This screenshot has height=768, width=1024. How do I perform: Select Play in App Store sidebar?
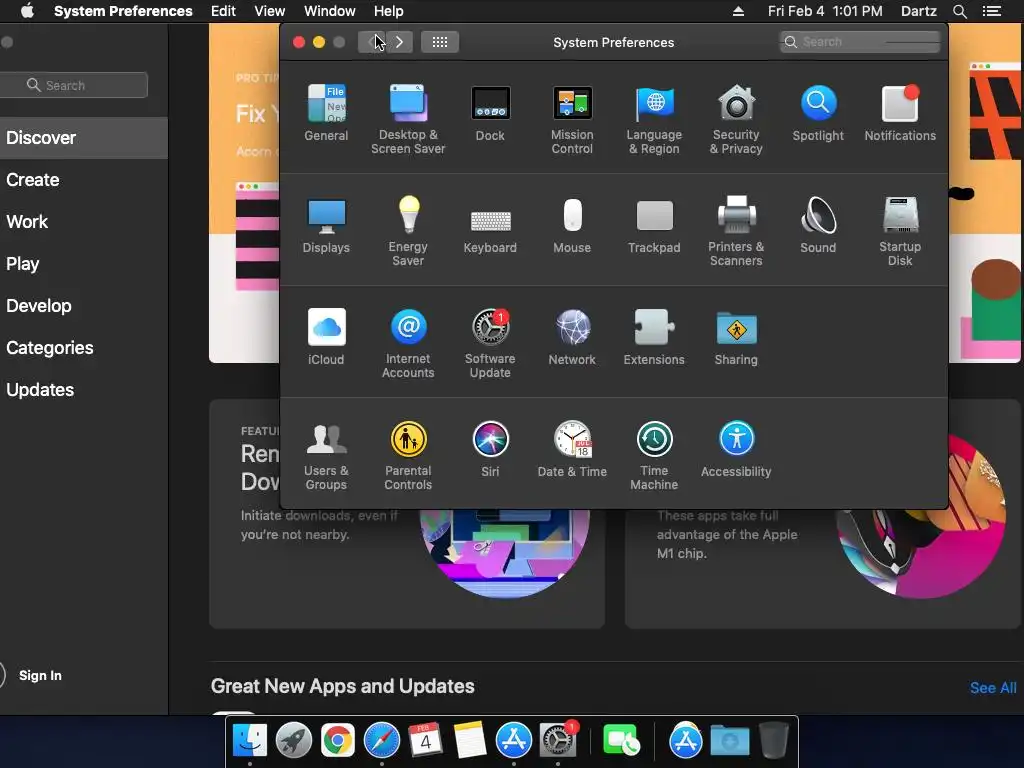coord(84,264)
